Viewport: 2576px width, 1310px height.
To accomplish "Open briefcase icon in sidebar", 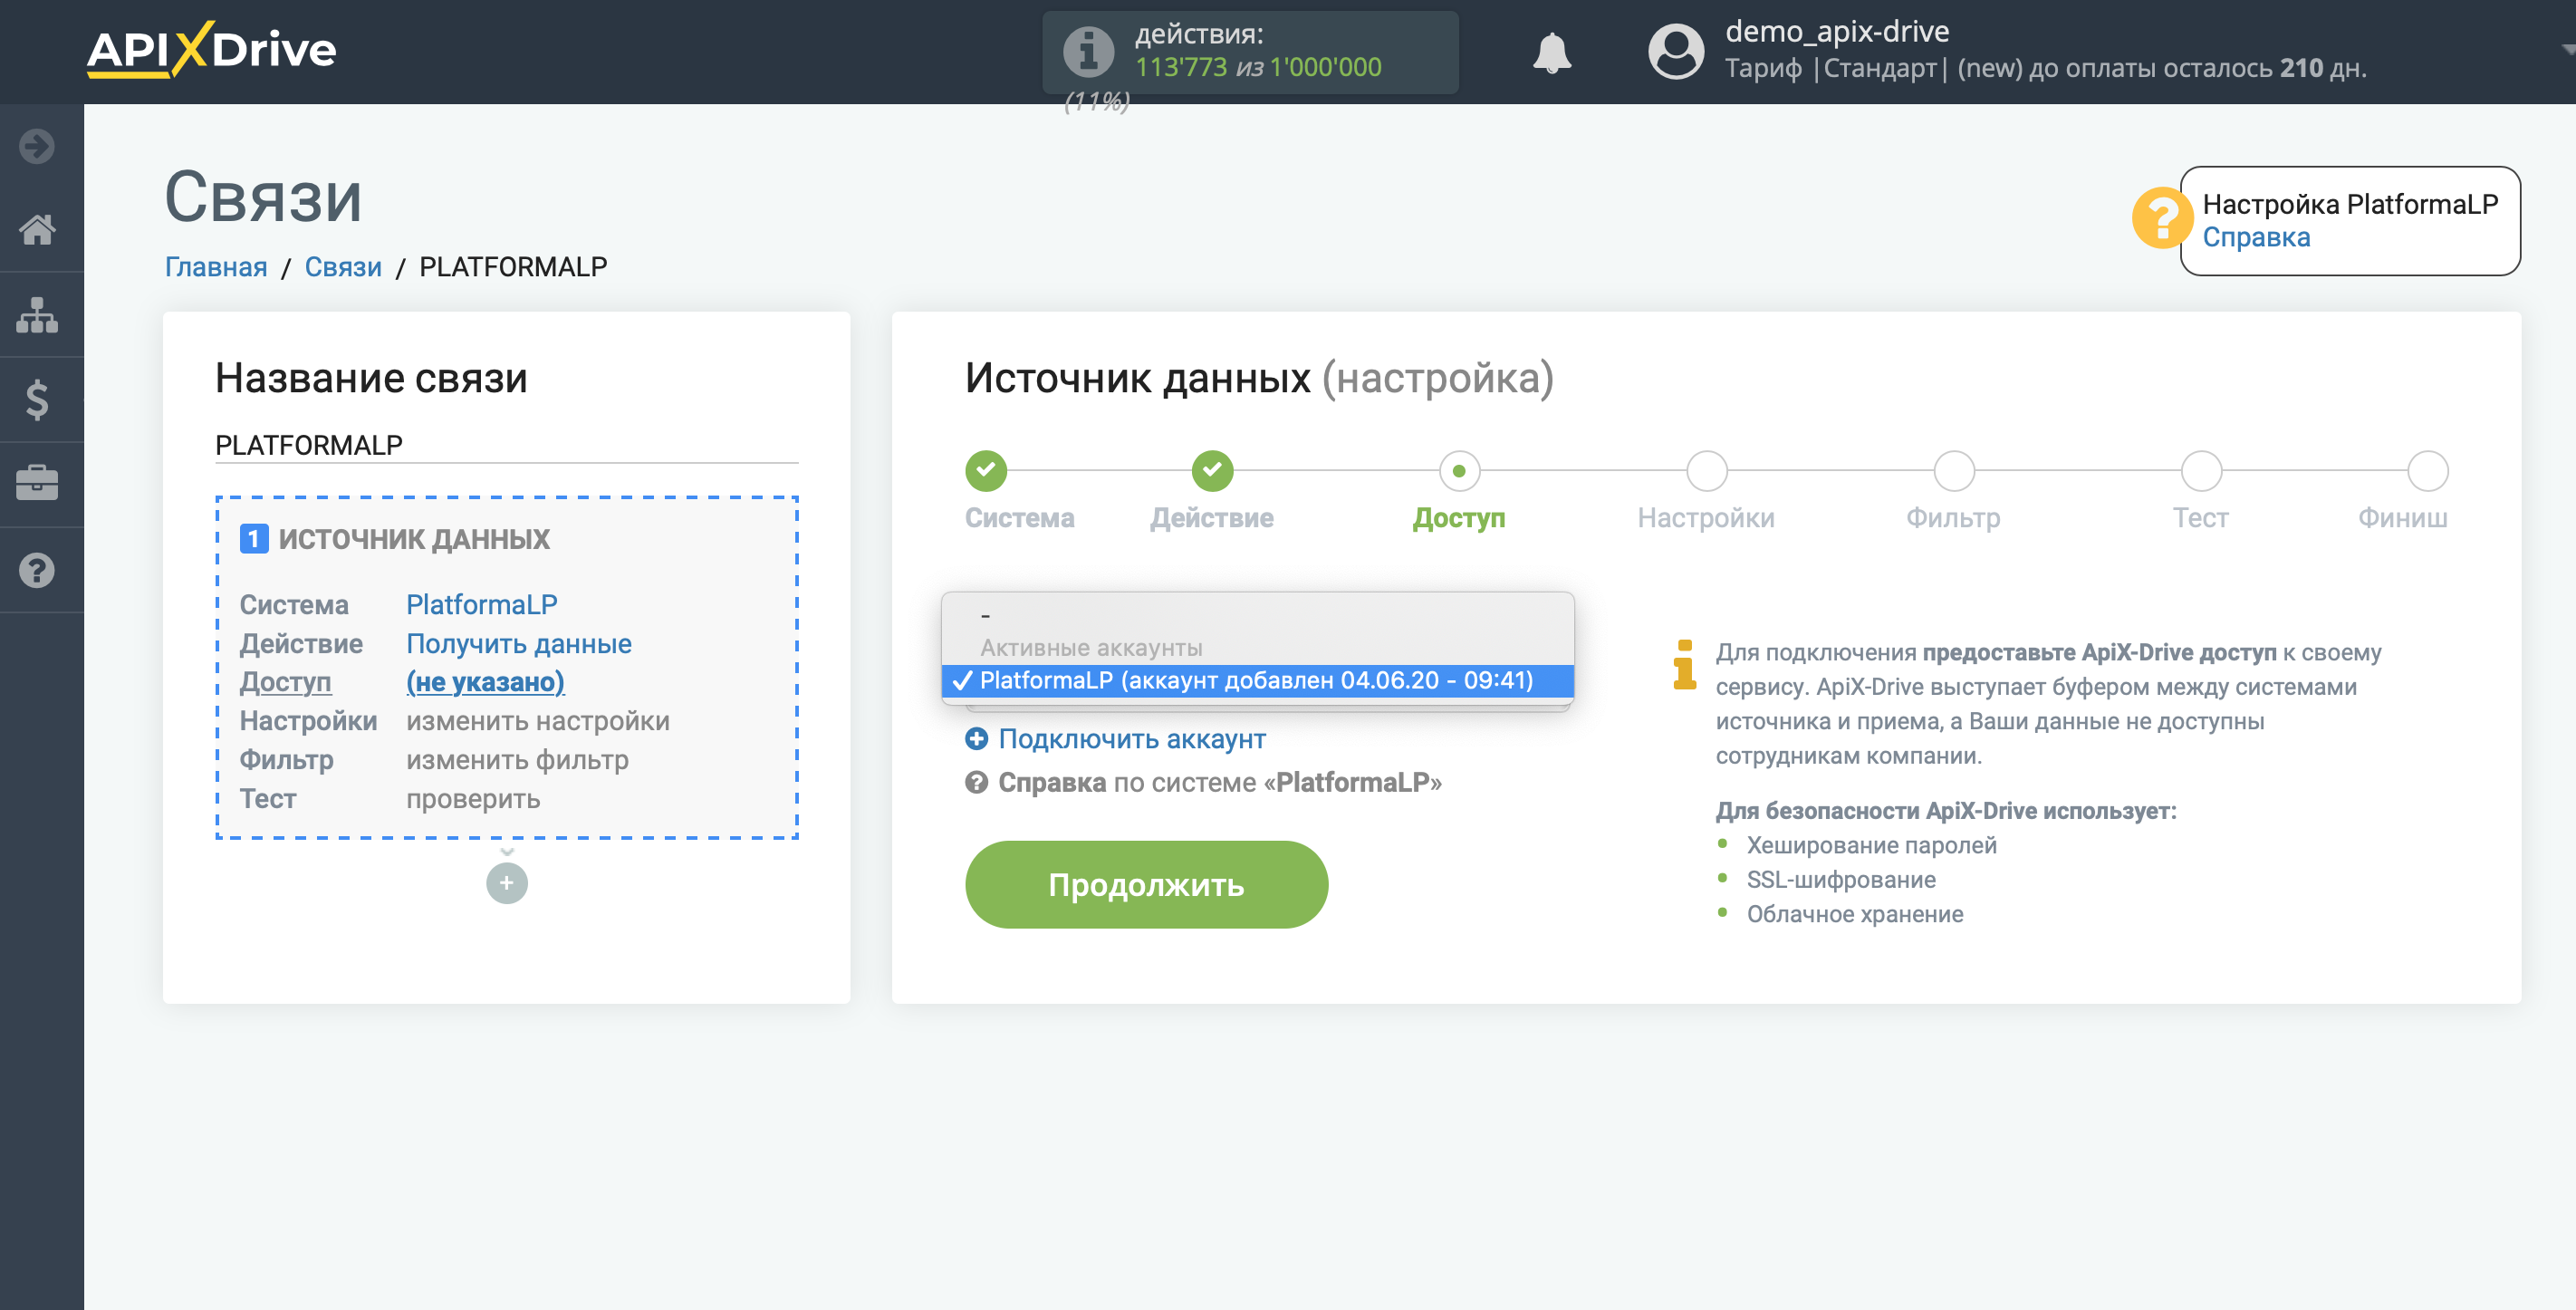I will (x=37, y=484).
